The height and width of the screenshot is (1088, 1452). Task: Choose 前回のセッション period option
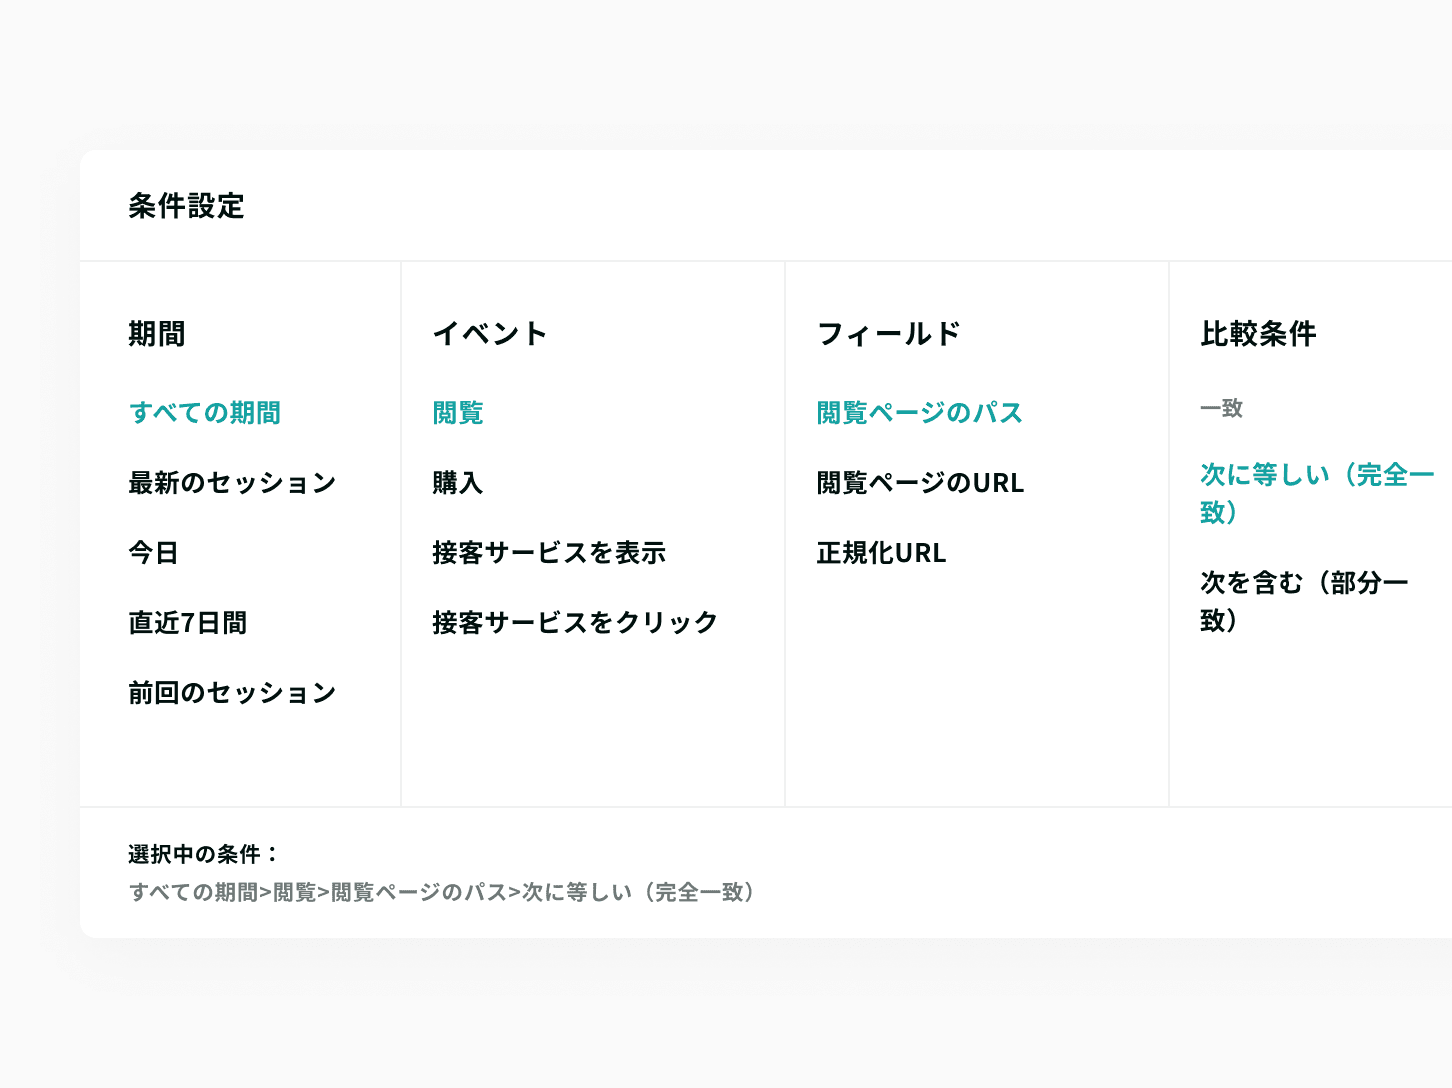232,693
